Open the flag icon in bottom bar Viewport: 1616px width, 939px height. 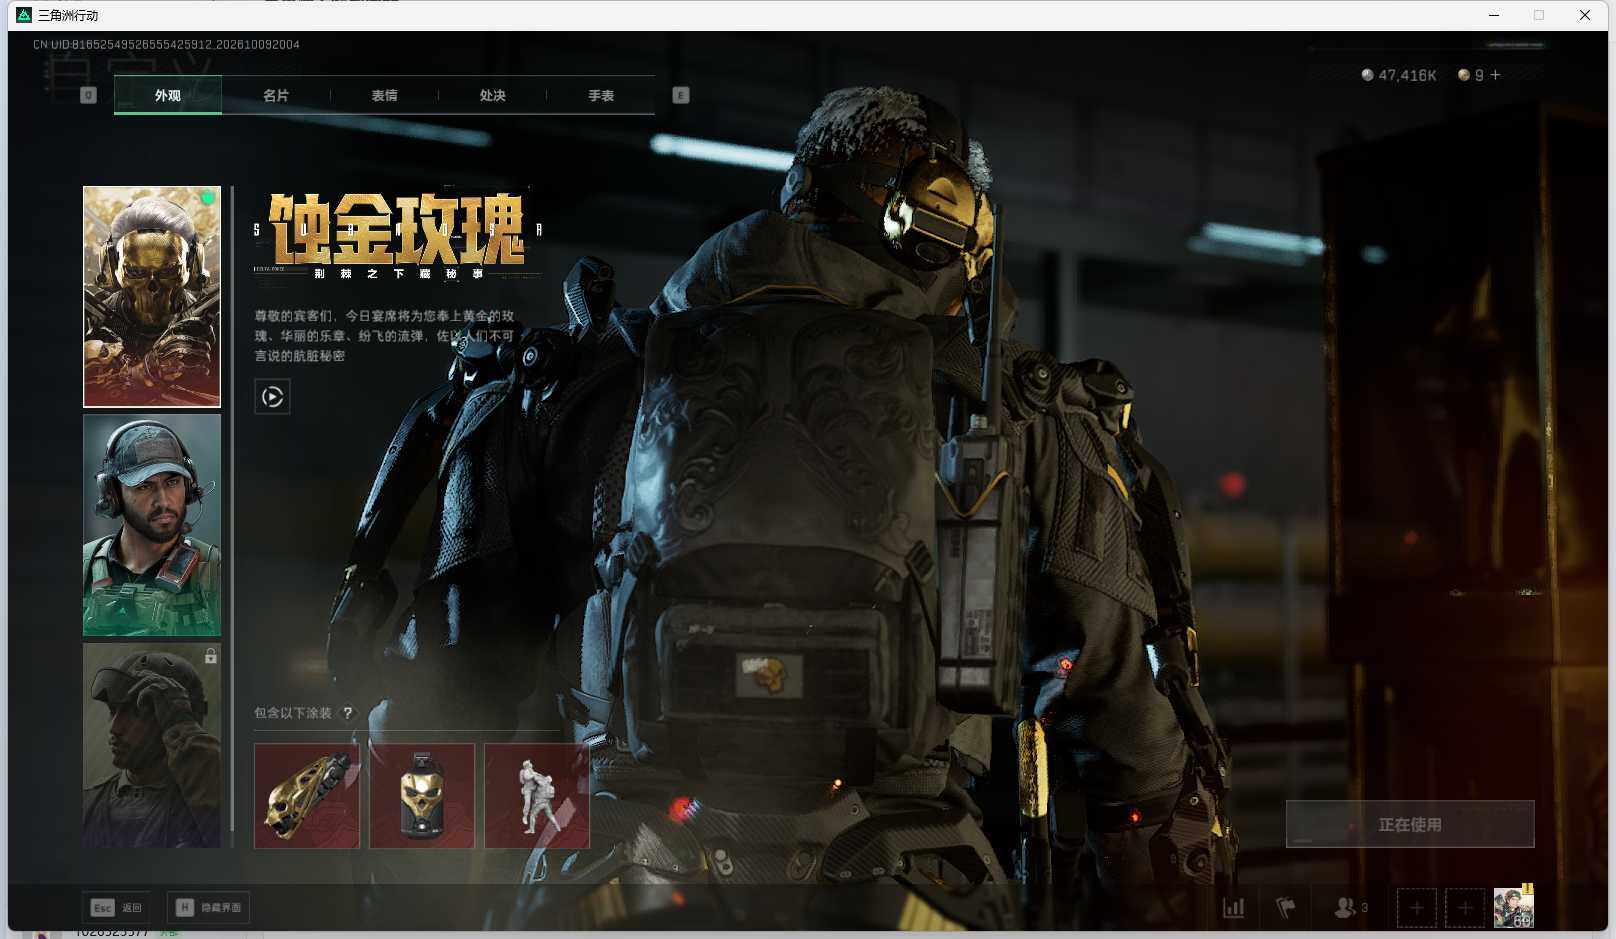click(x=1286, y=908)
